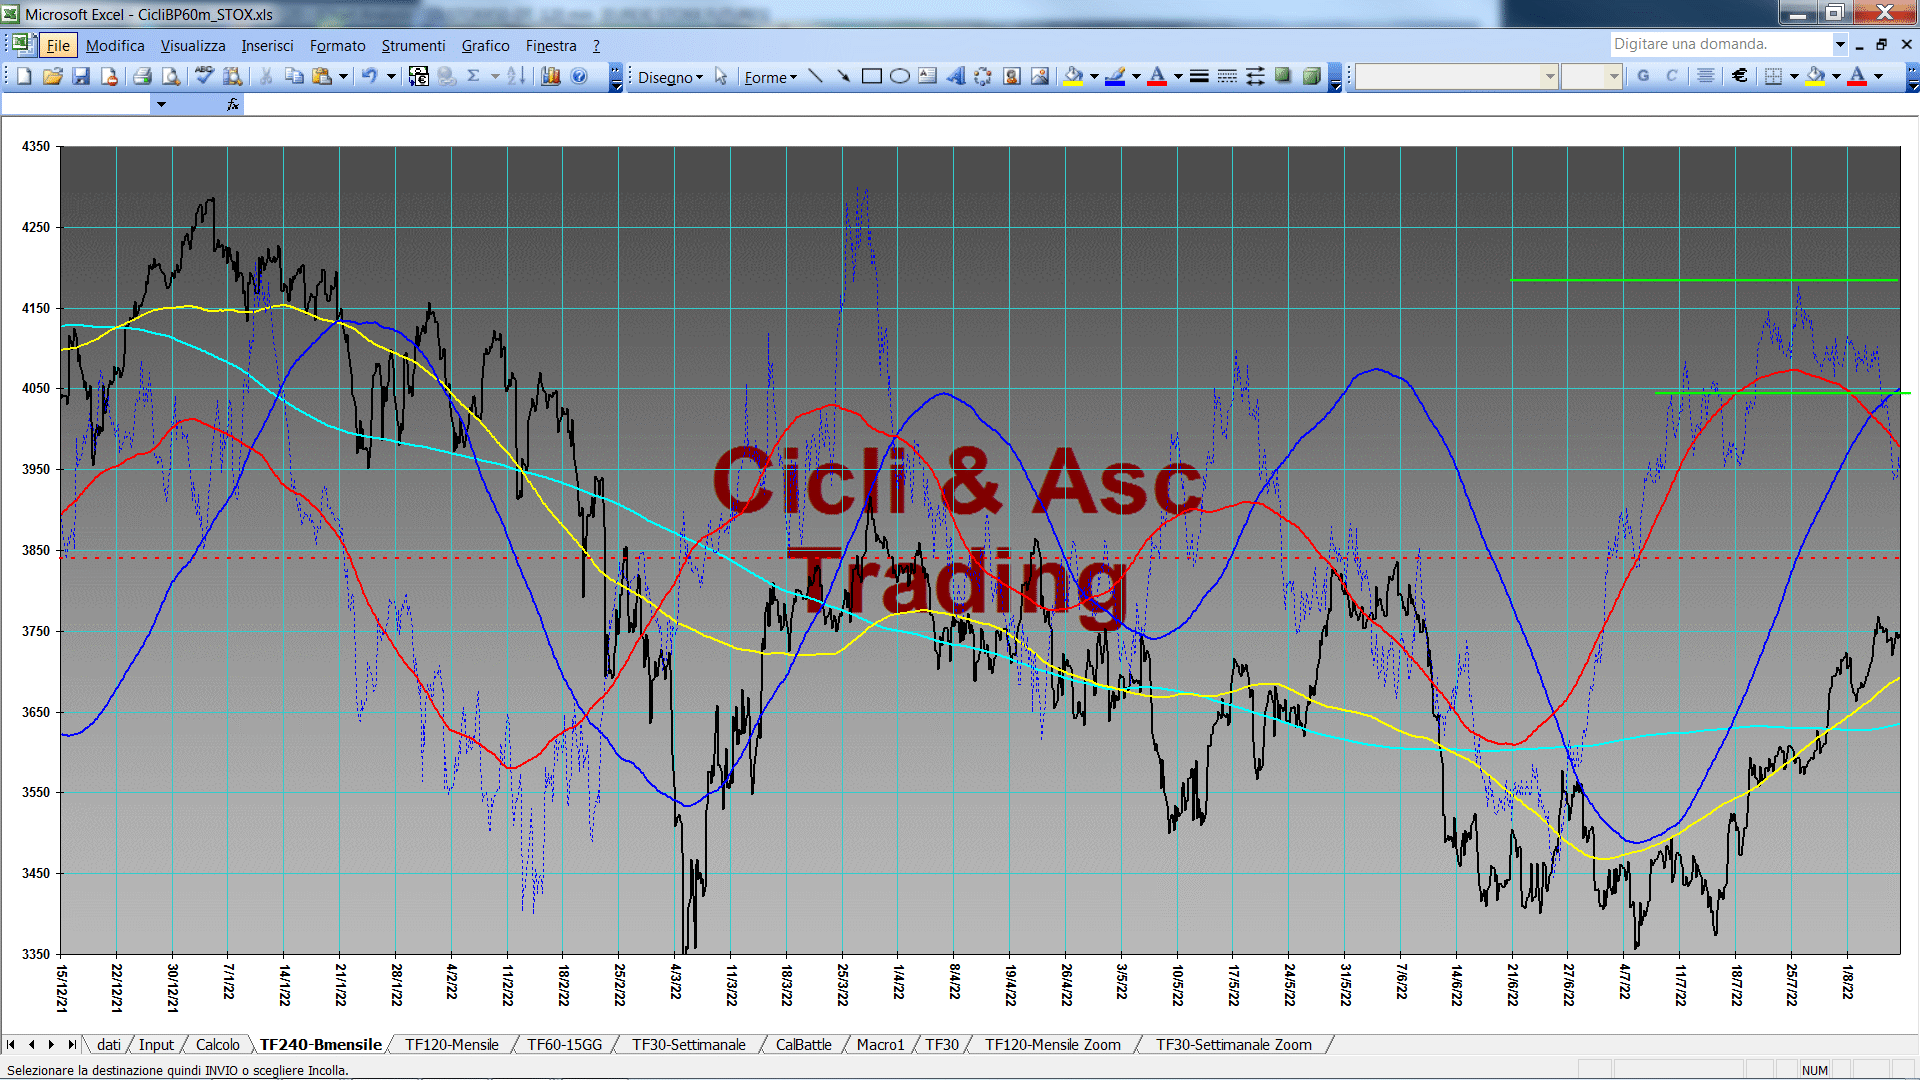Click the Print icon
Screen dimensions: 1920x1080
(142, 77)
